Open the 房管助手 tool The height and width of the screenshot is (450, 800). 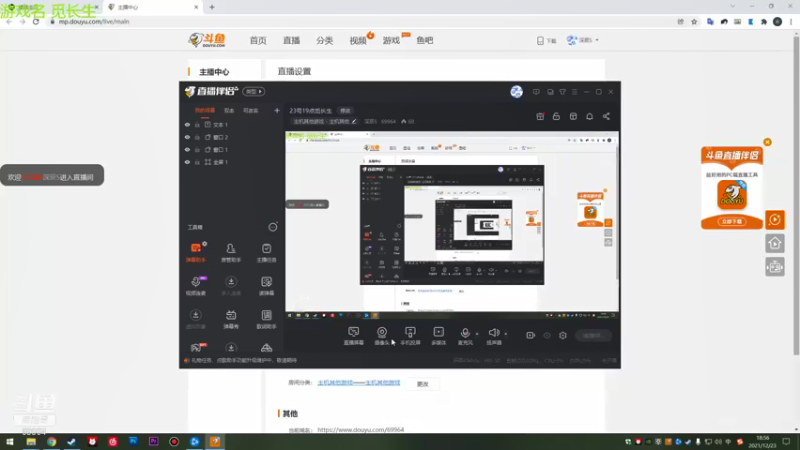click(231, 252)
